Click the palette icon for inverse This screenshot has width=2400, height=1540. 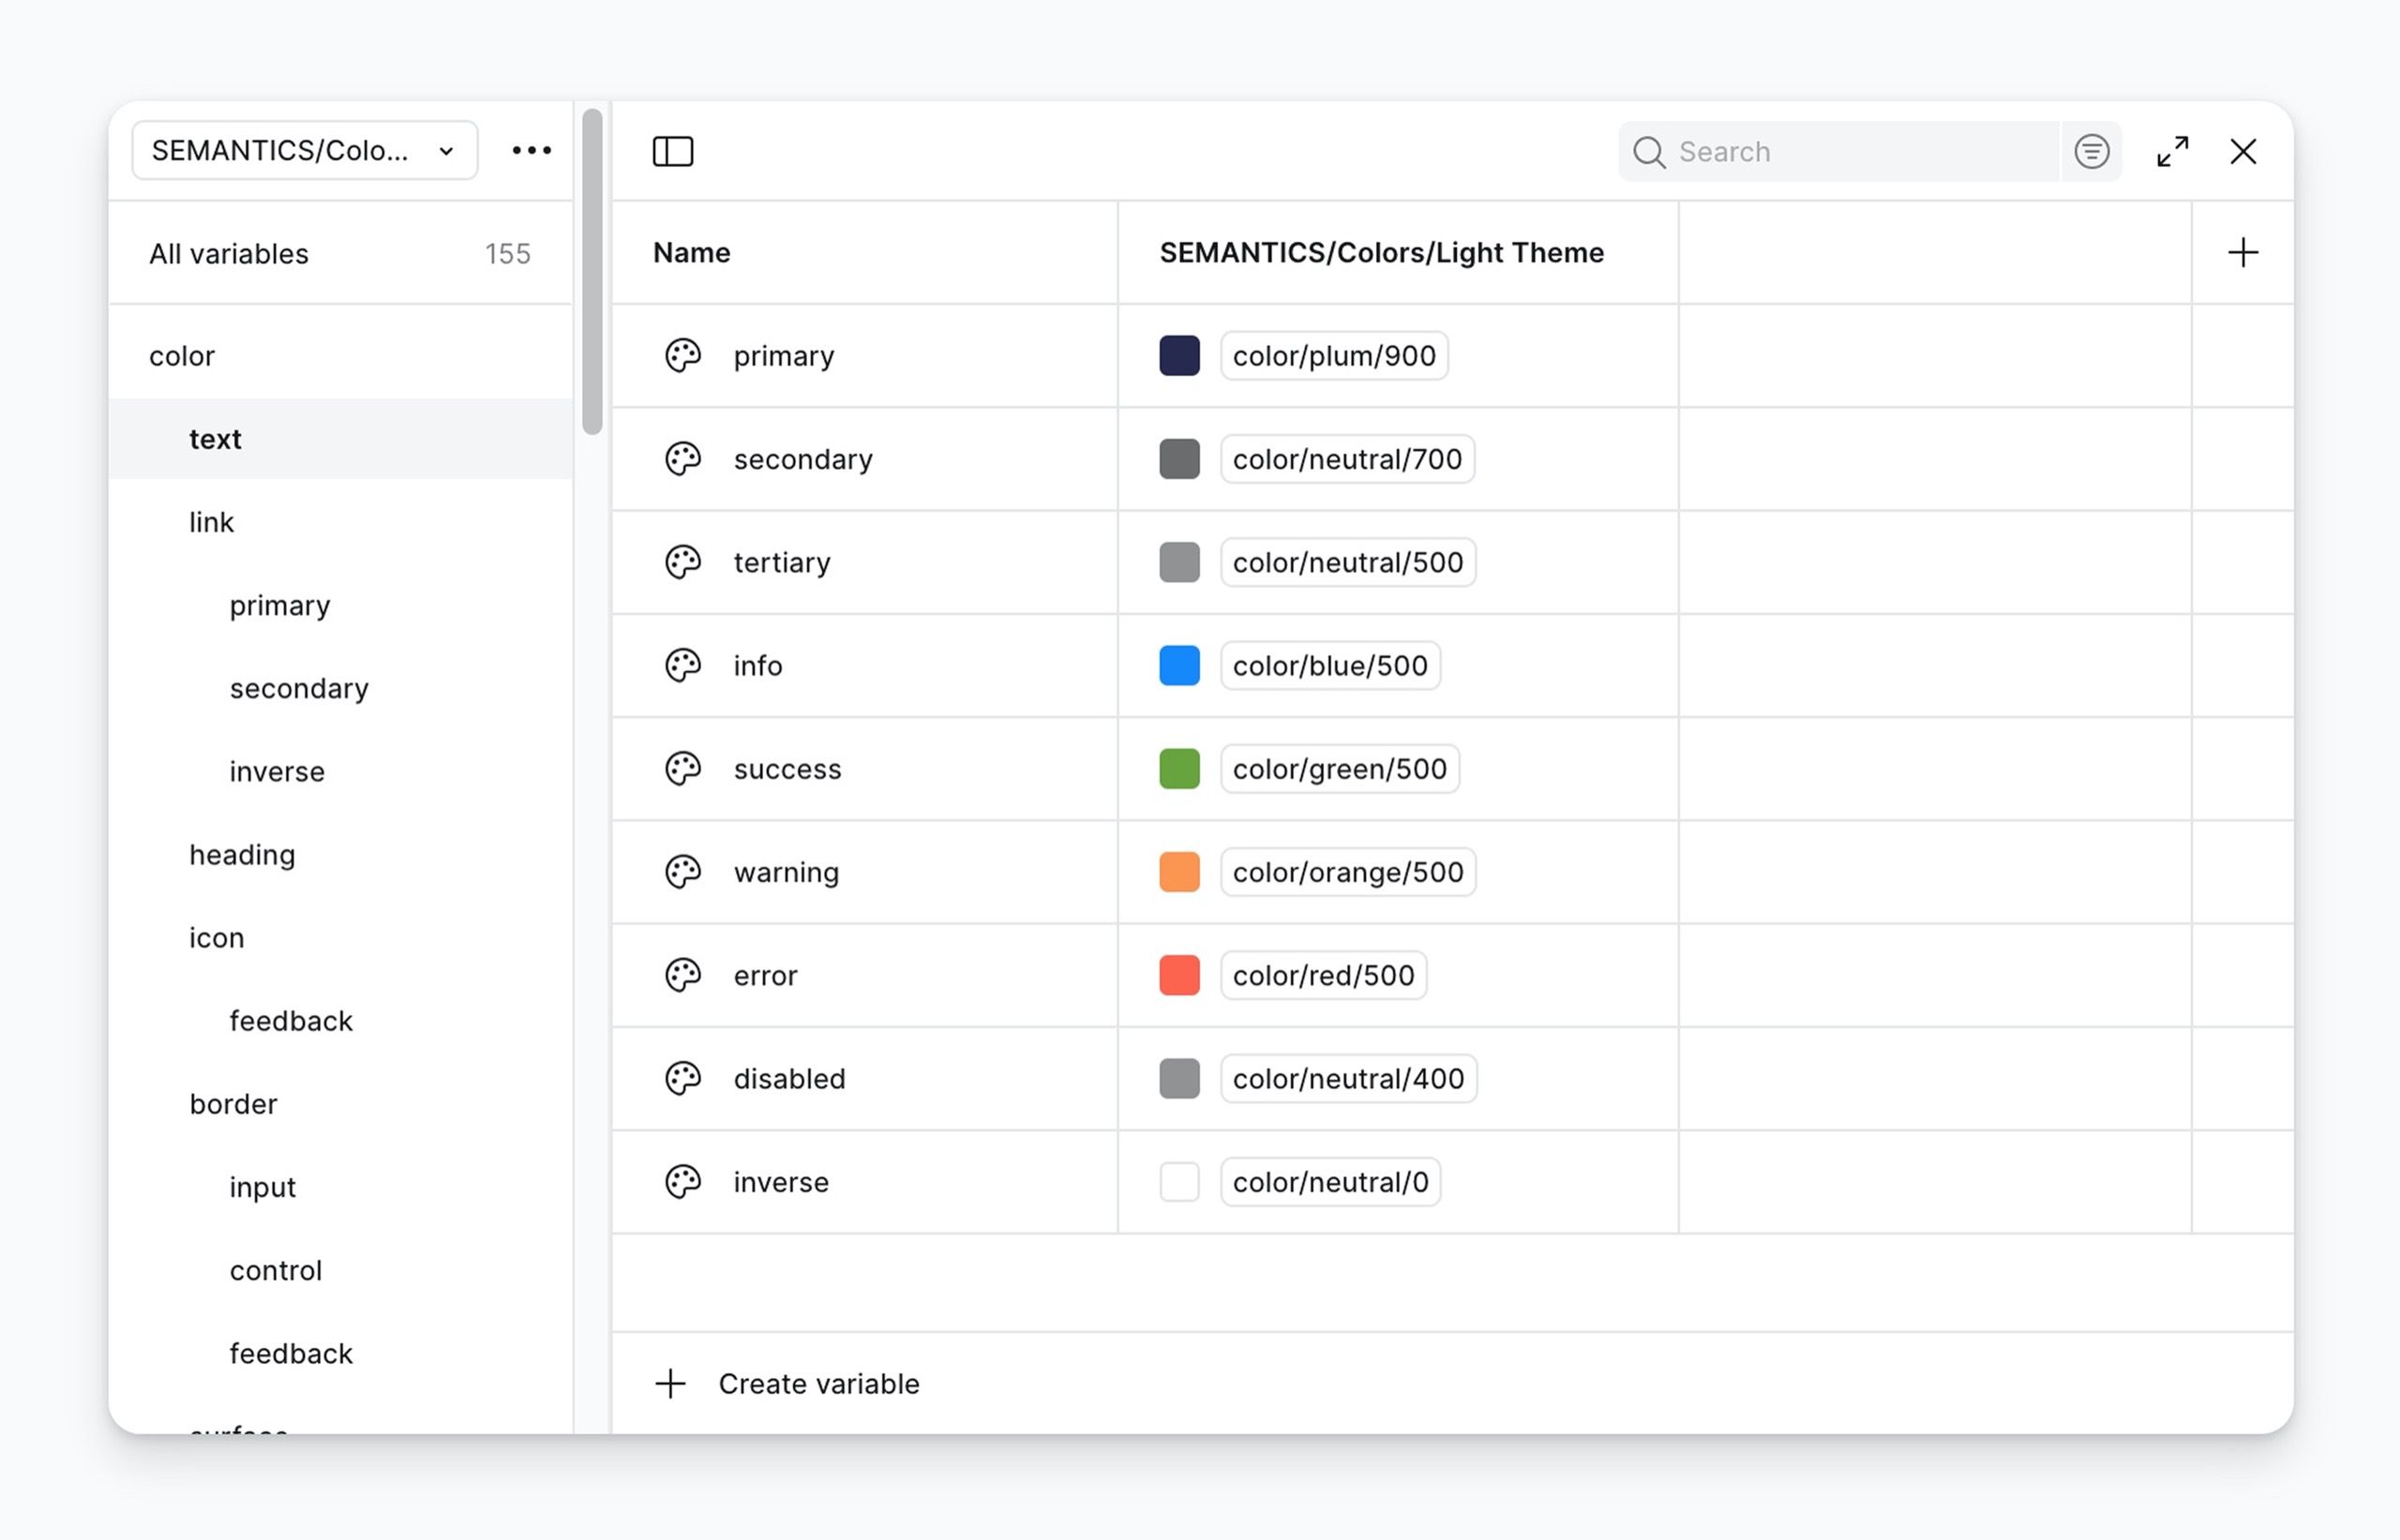coord(683,1182)
